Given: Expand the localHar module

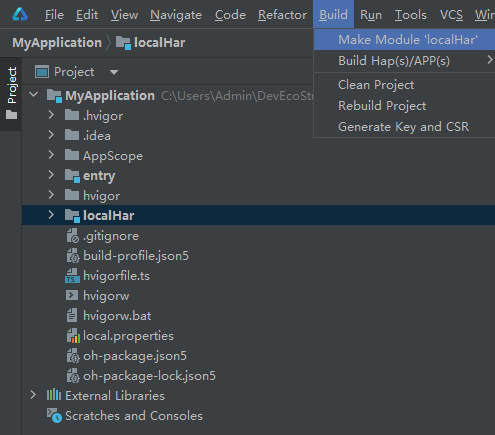Looking at the screenshot, I should 51,215.
